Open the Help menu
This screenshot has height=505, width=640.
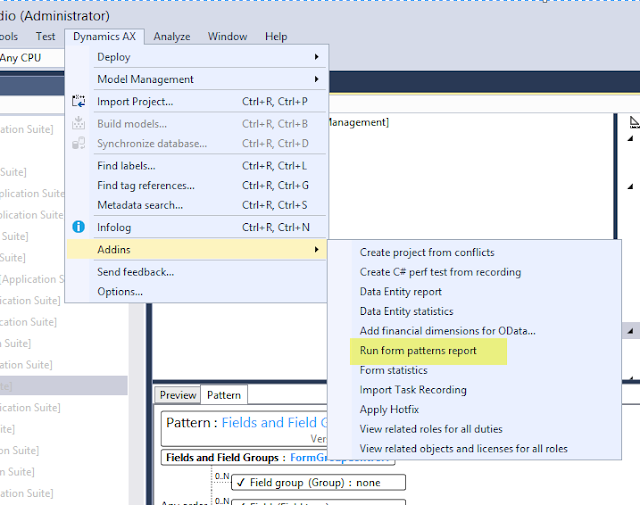[276, 36]
